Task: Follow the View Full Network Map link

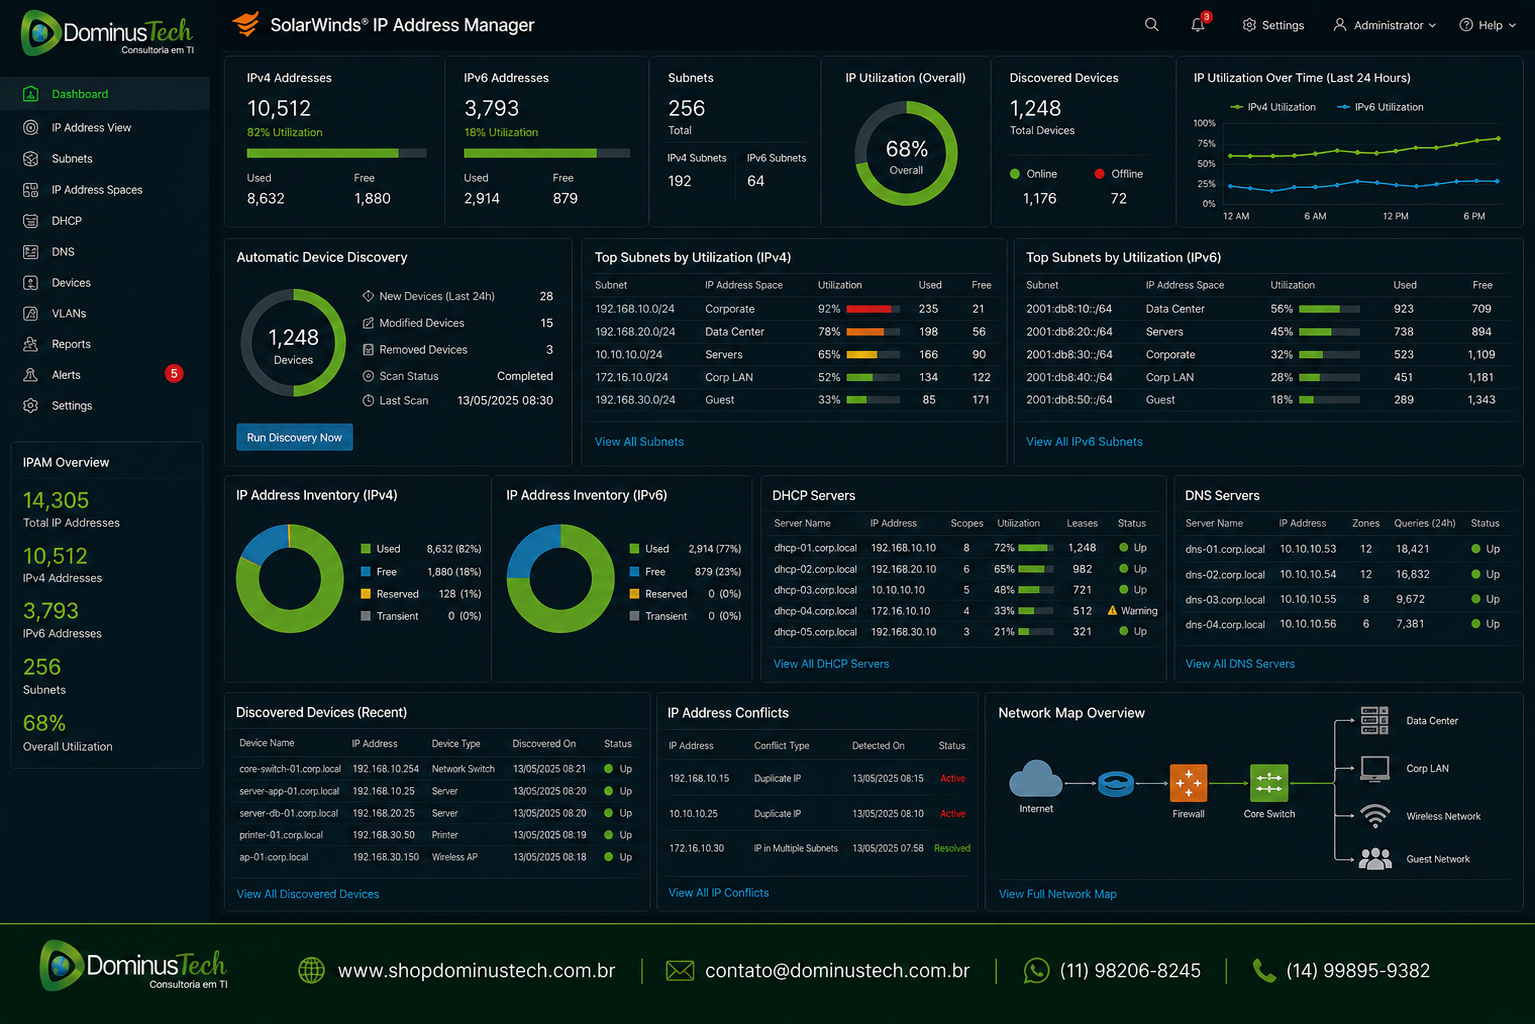Action: click(1058, 894)
